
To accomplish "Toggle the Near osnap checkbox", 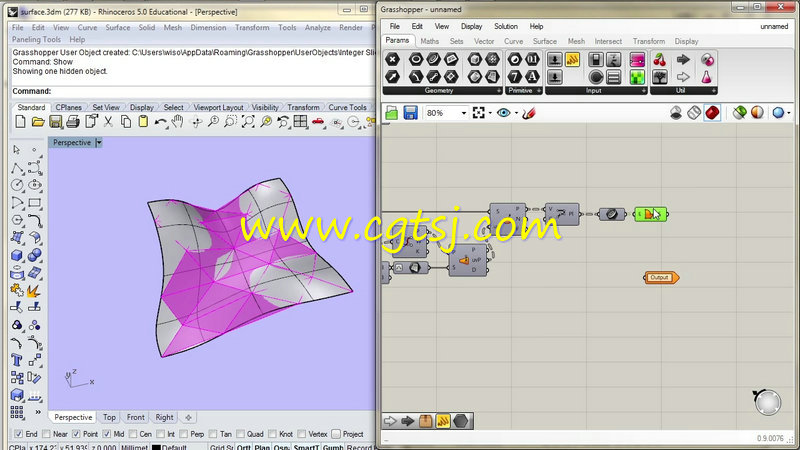I will (46, 434).
